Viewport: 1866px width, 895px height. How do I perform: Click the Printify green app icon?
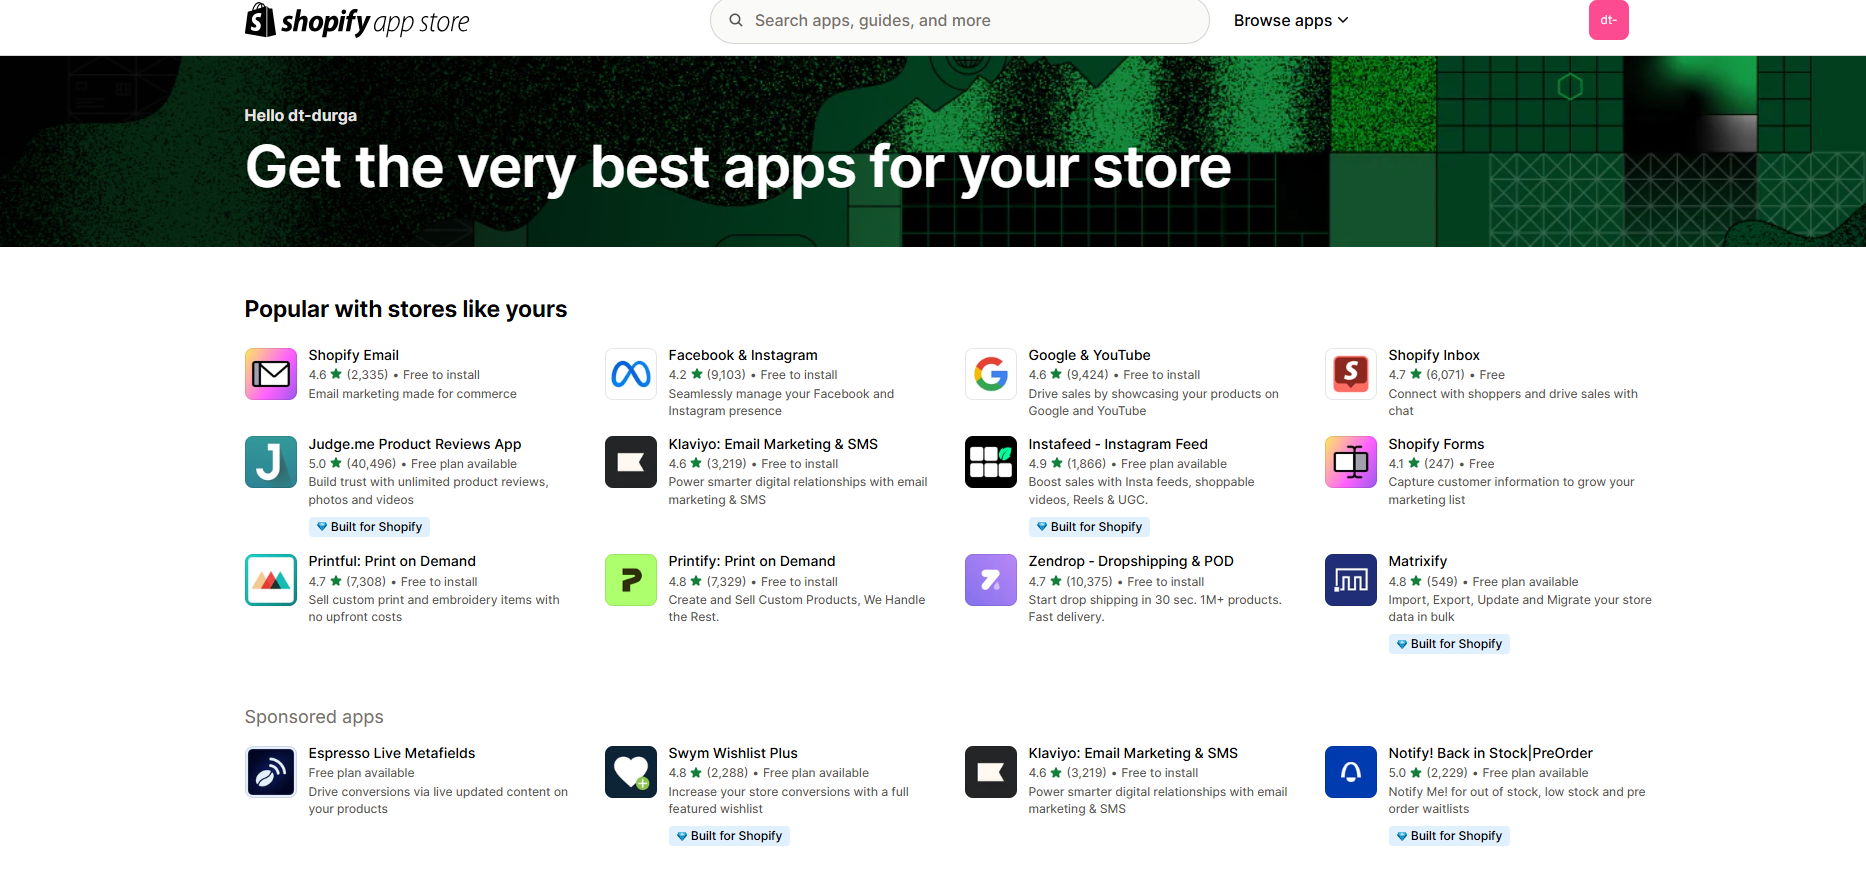point(630,580)
